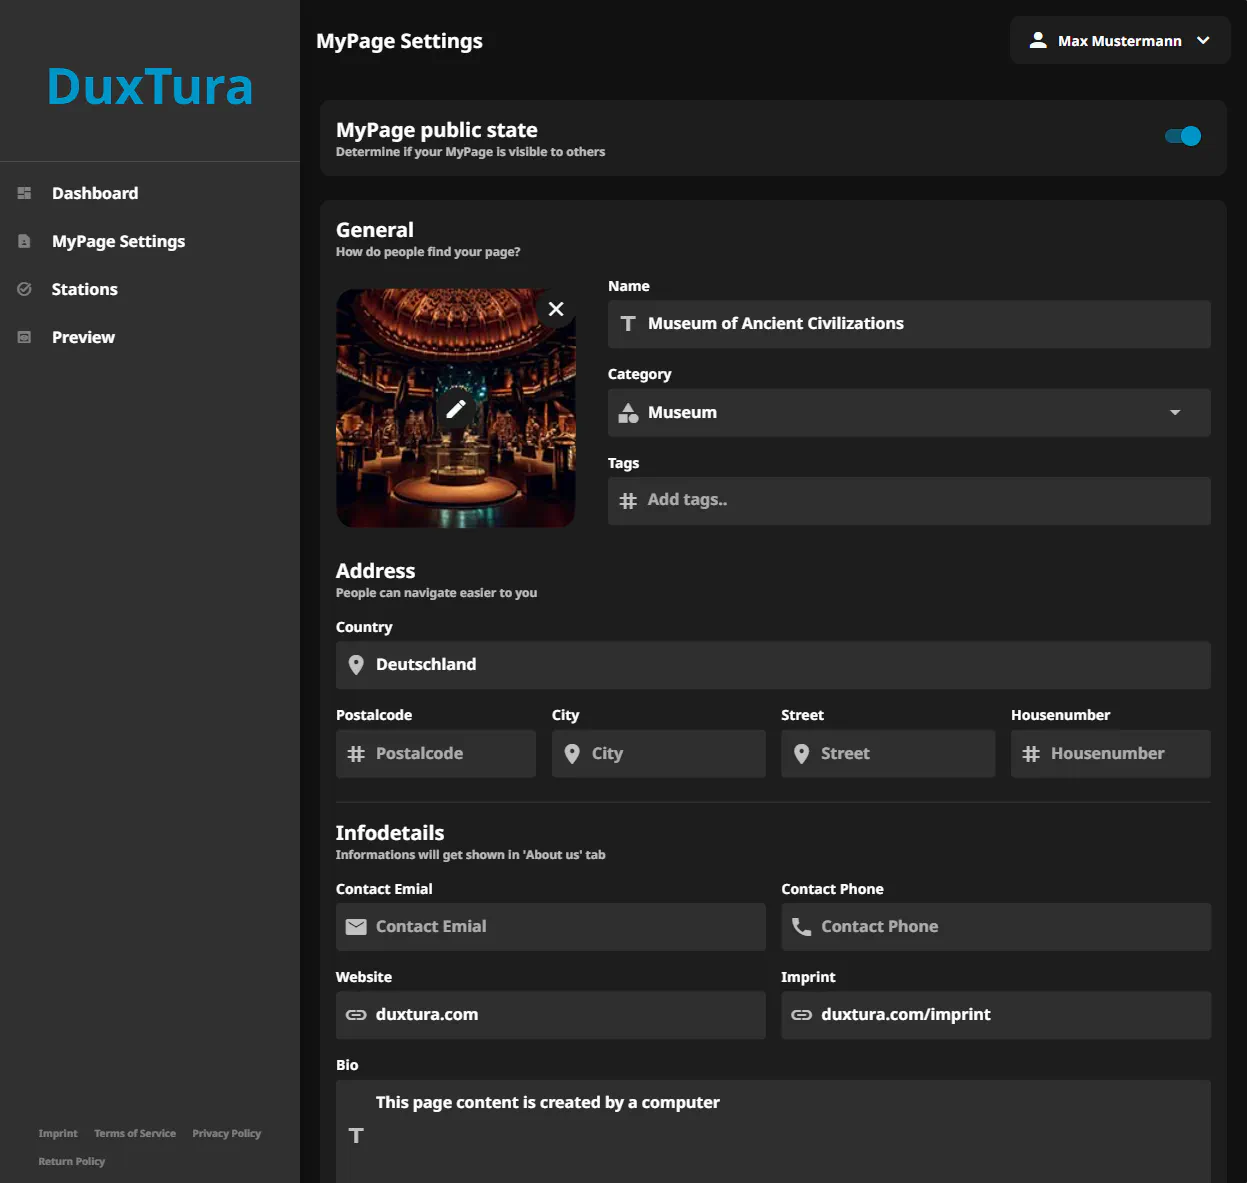1247x1183 pixels.
Task: Disable MyPage visibility to others
Action: pyautogui.click(x=1183, y=136)
